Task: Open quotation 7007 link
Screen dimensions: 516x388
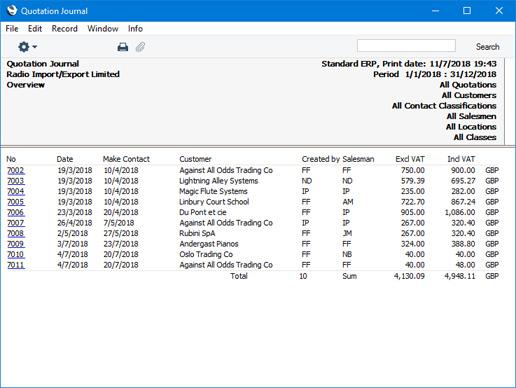Action: click(16, 223)
